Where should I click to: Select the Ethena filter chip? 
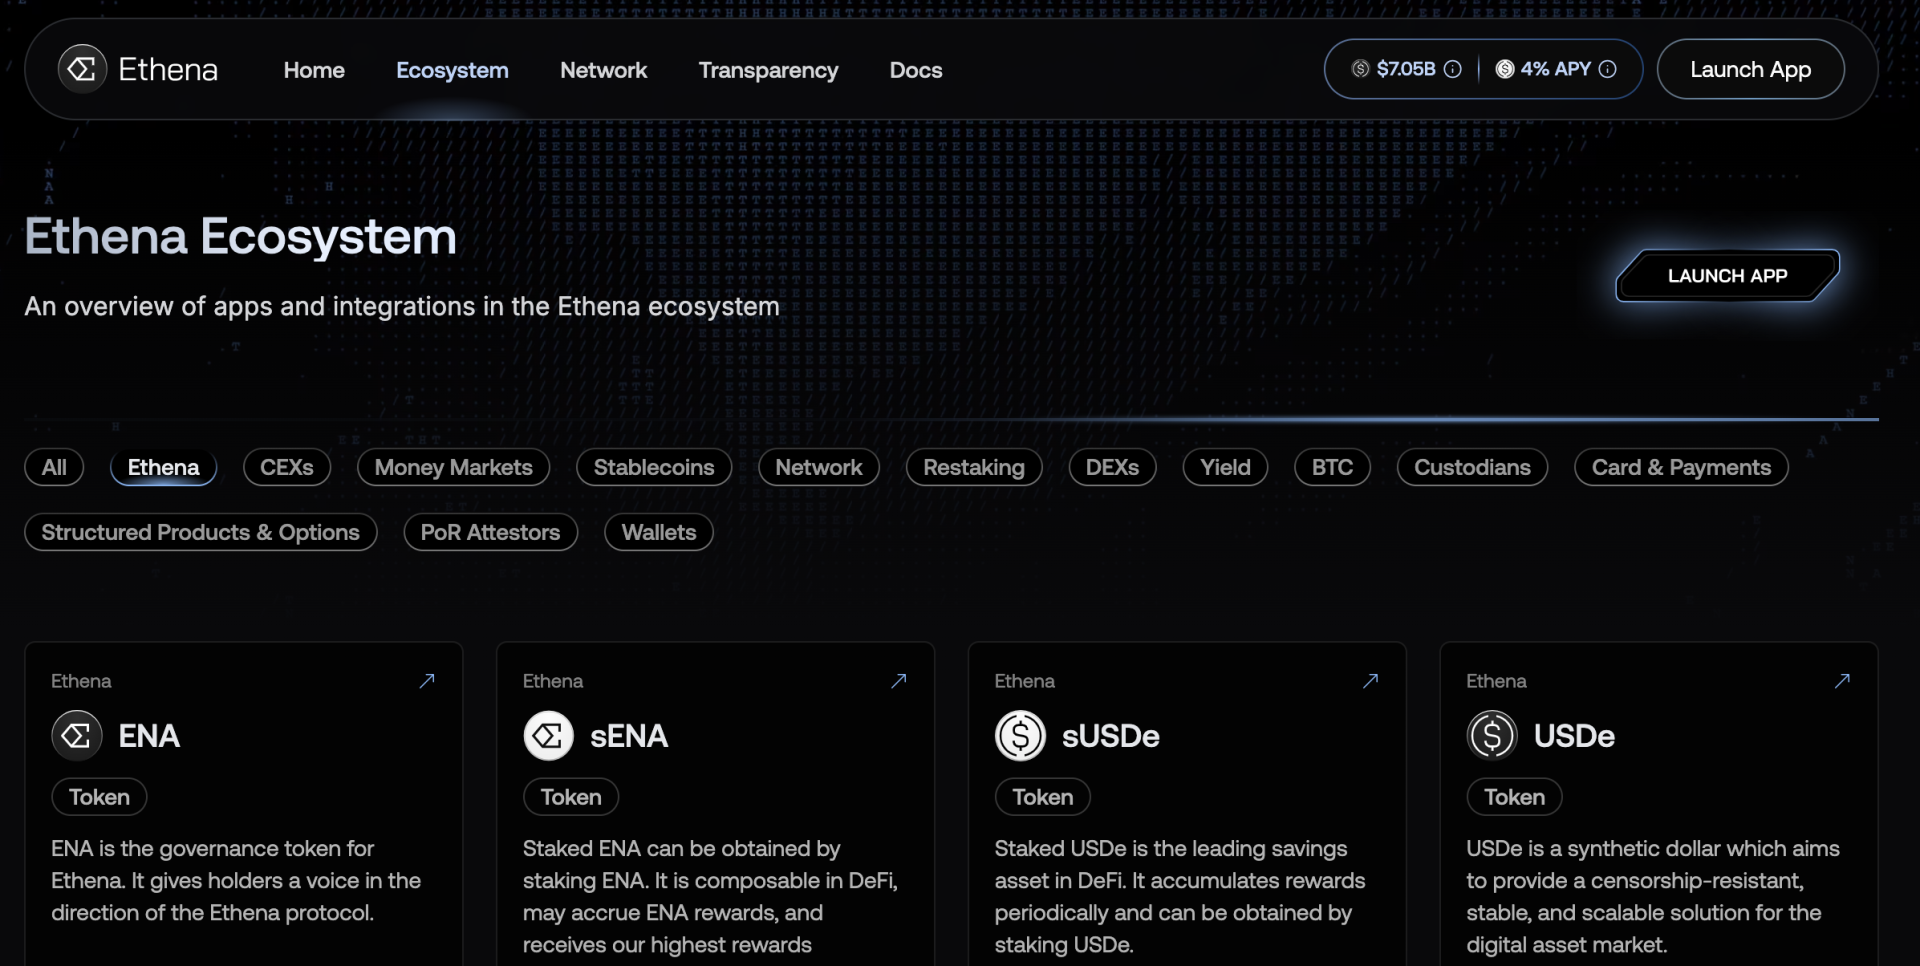tap(163, 467)
